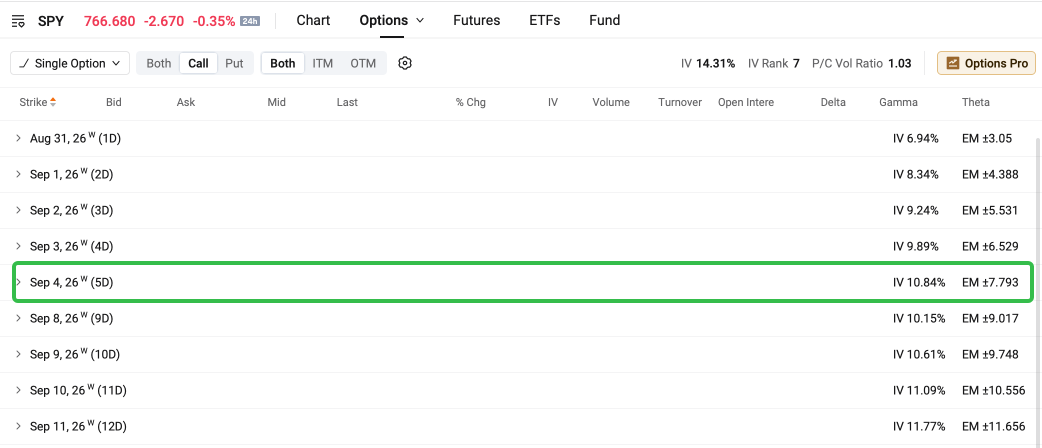
Task: Click IV 9.89% in Sep 3 row
Action: click(x=916, y=246)
